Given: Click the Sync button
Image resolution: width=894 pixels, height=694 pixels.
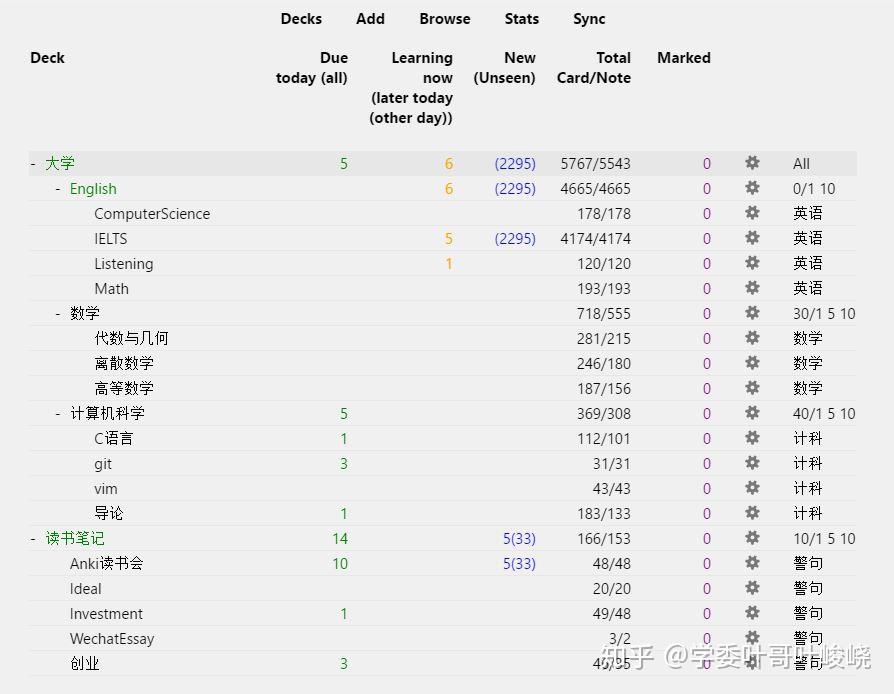Looking at the screenshot, I should click(x=589, y=19).
